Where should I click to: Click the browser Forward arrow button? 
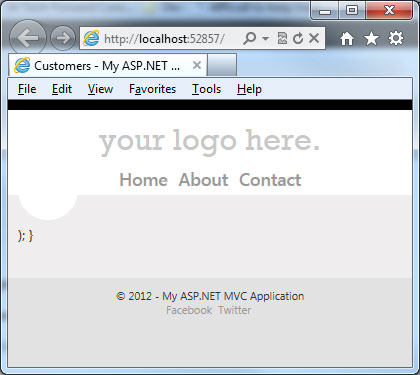pyautogui.click(x=63, y=38)
